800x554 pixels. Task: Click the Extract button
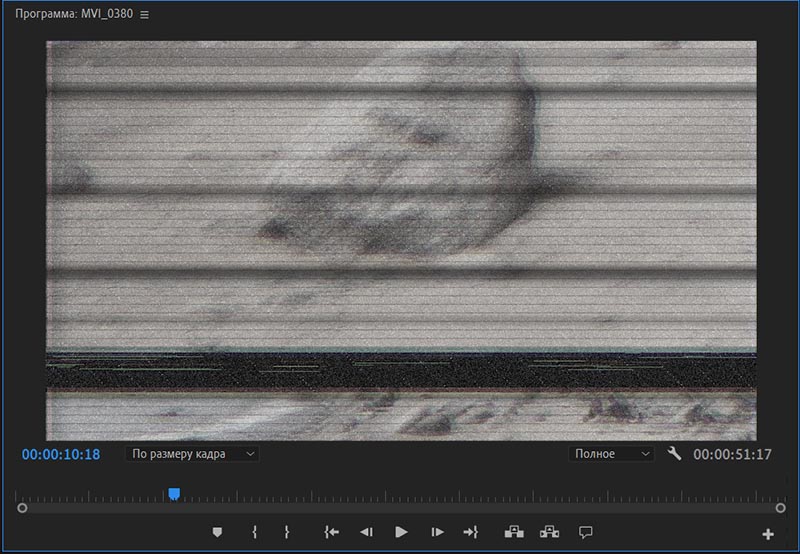(549, 532)
